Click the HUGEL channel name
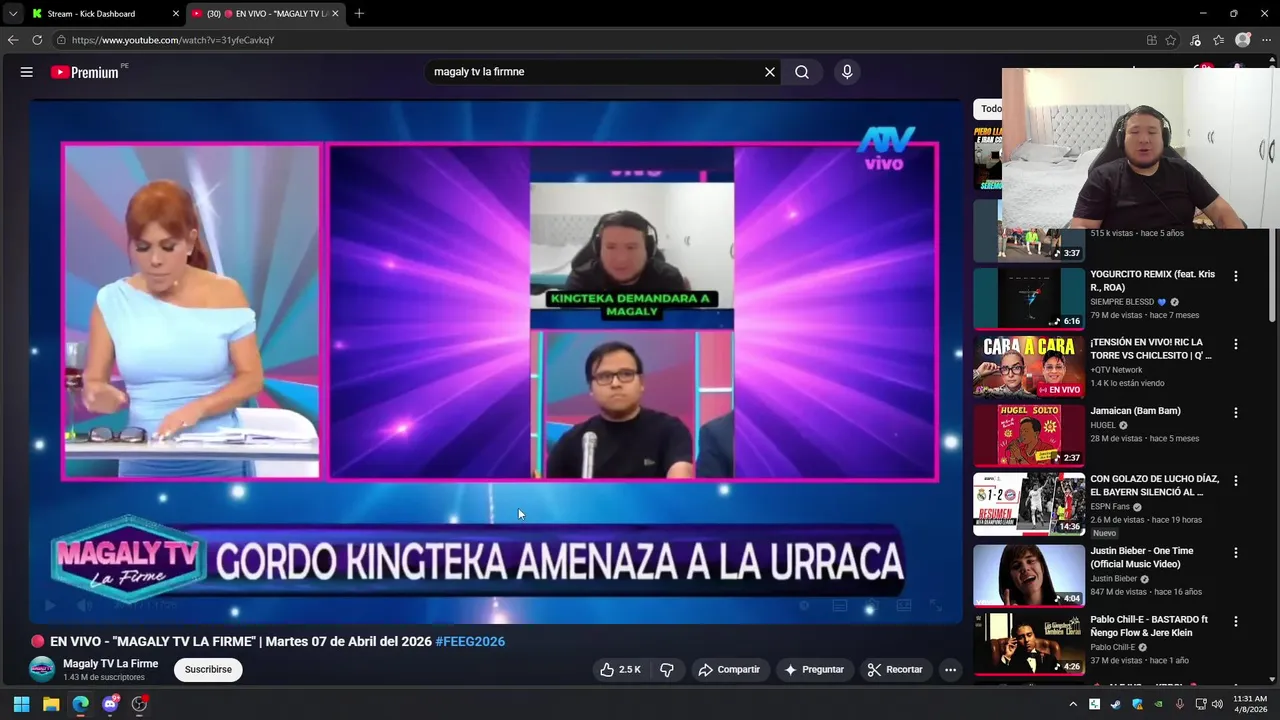The width and height of the screenshot is (1280, 720). point(1103,425)
